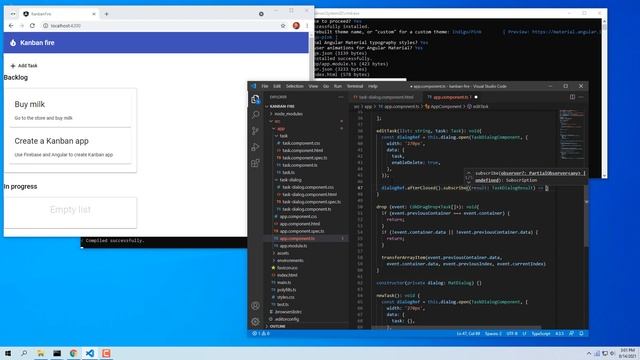This screenshot has height=360, width=640.
Task: Bookmark the page with the star icon
Action: tap(283, 25)
